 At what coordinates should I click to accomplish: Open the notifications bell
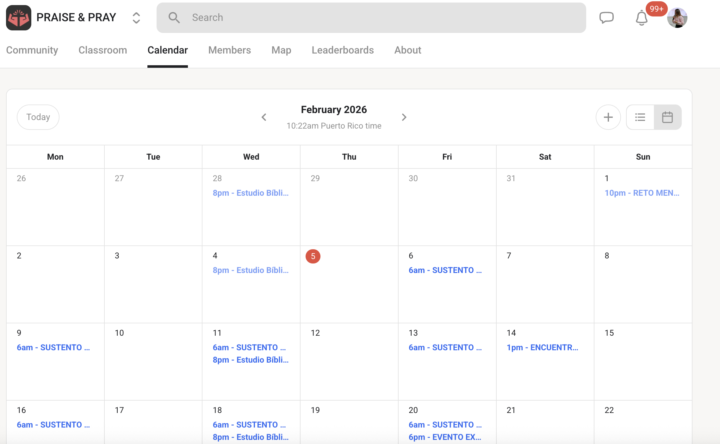click(x=641, y=18)
